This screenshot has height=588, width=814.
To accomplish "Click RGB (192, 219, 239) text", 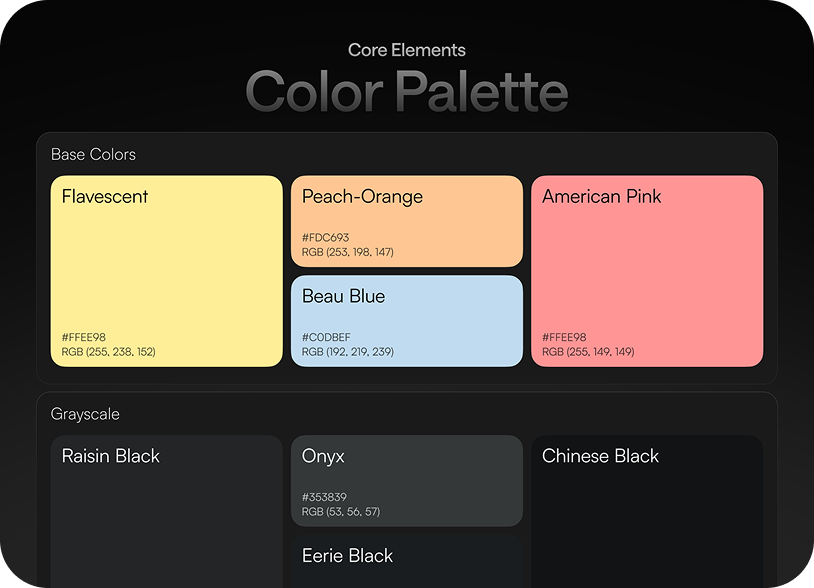I will click(x=348, y=351).
